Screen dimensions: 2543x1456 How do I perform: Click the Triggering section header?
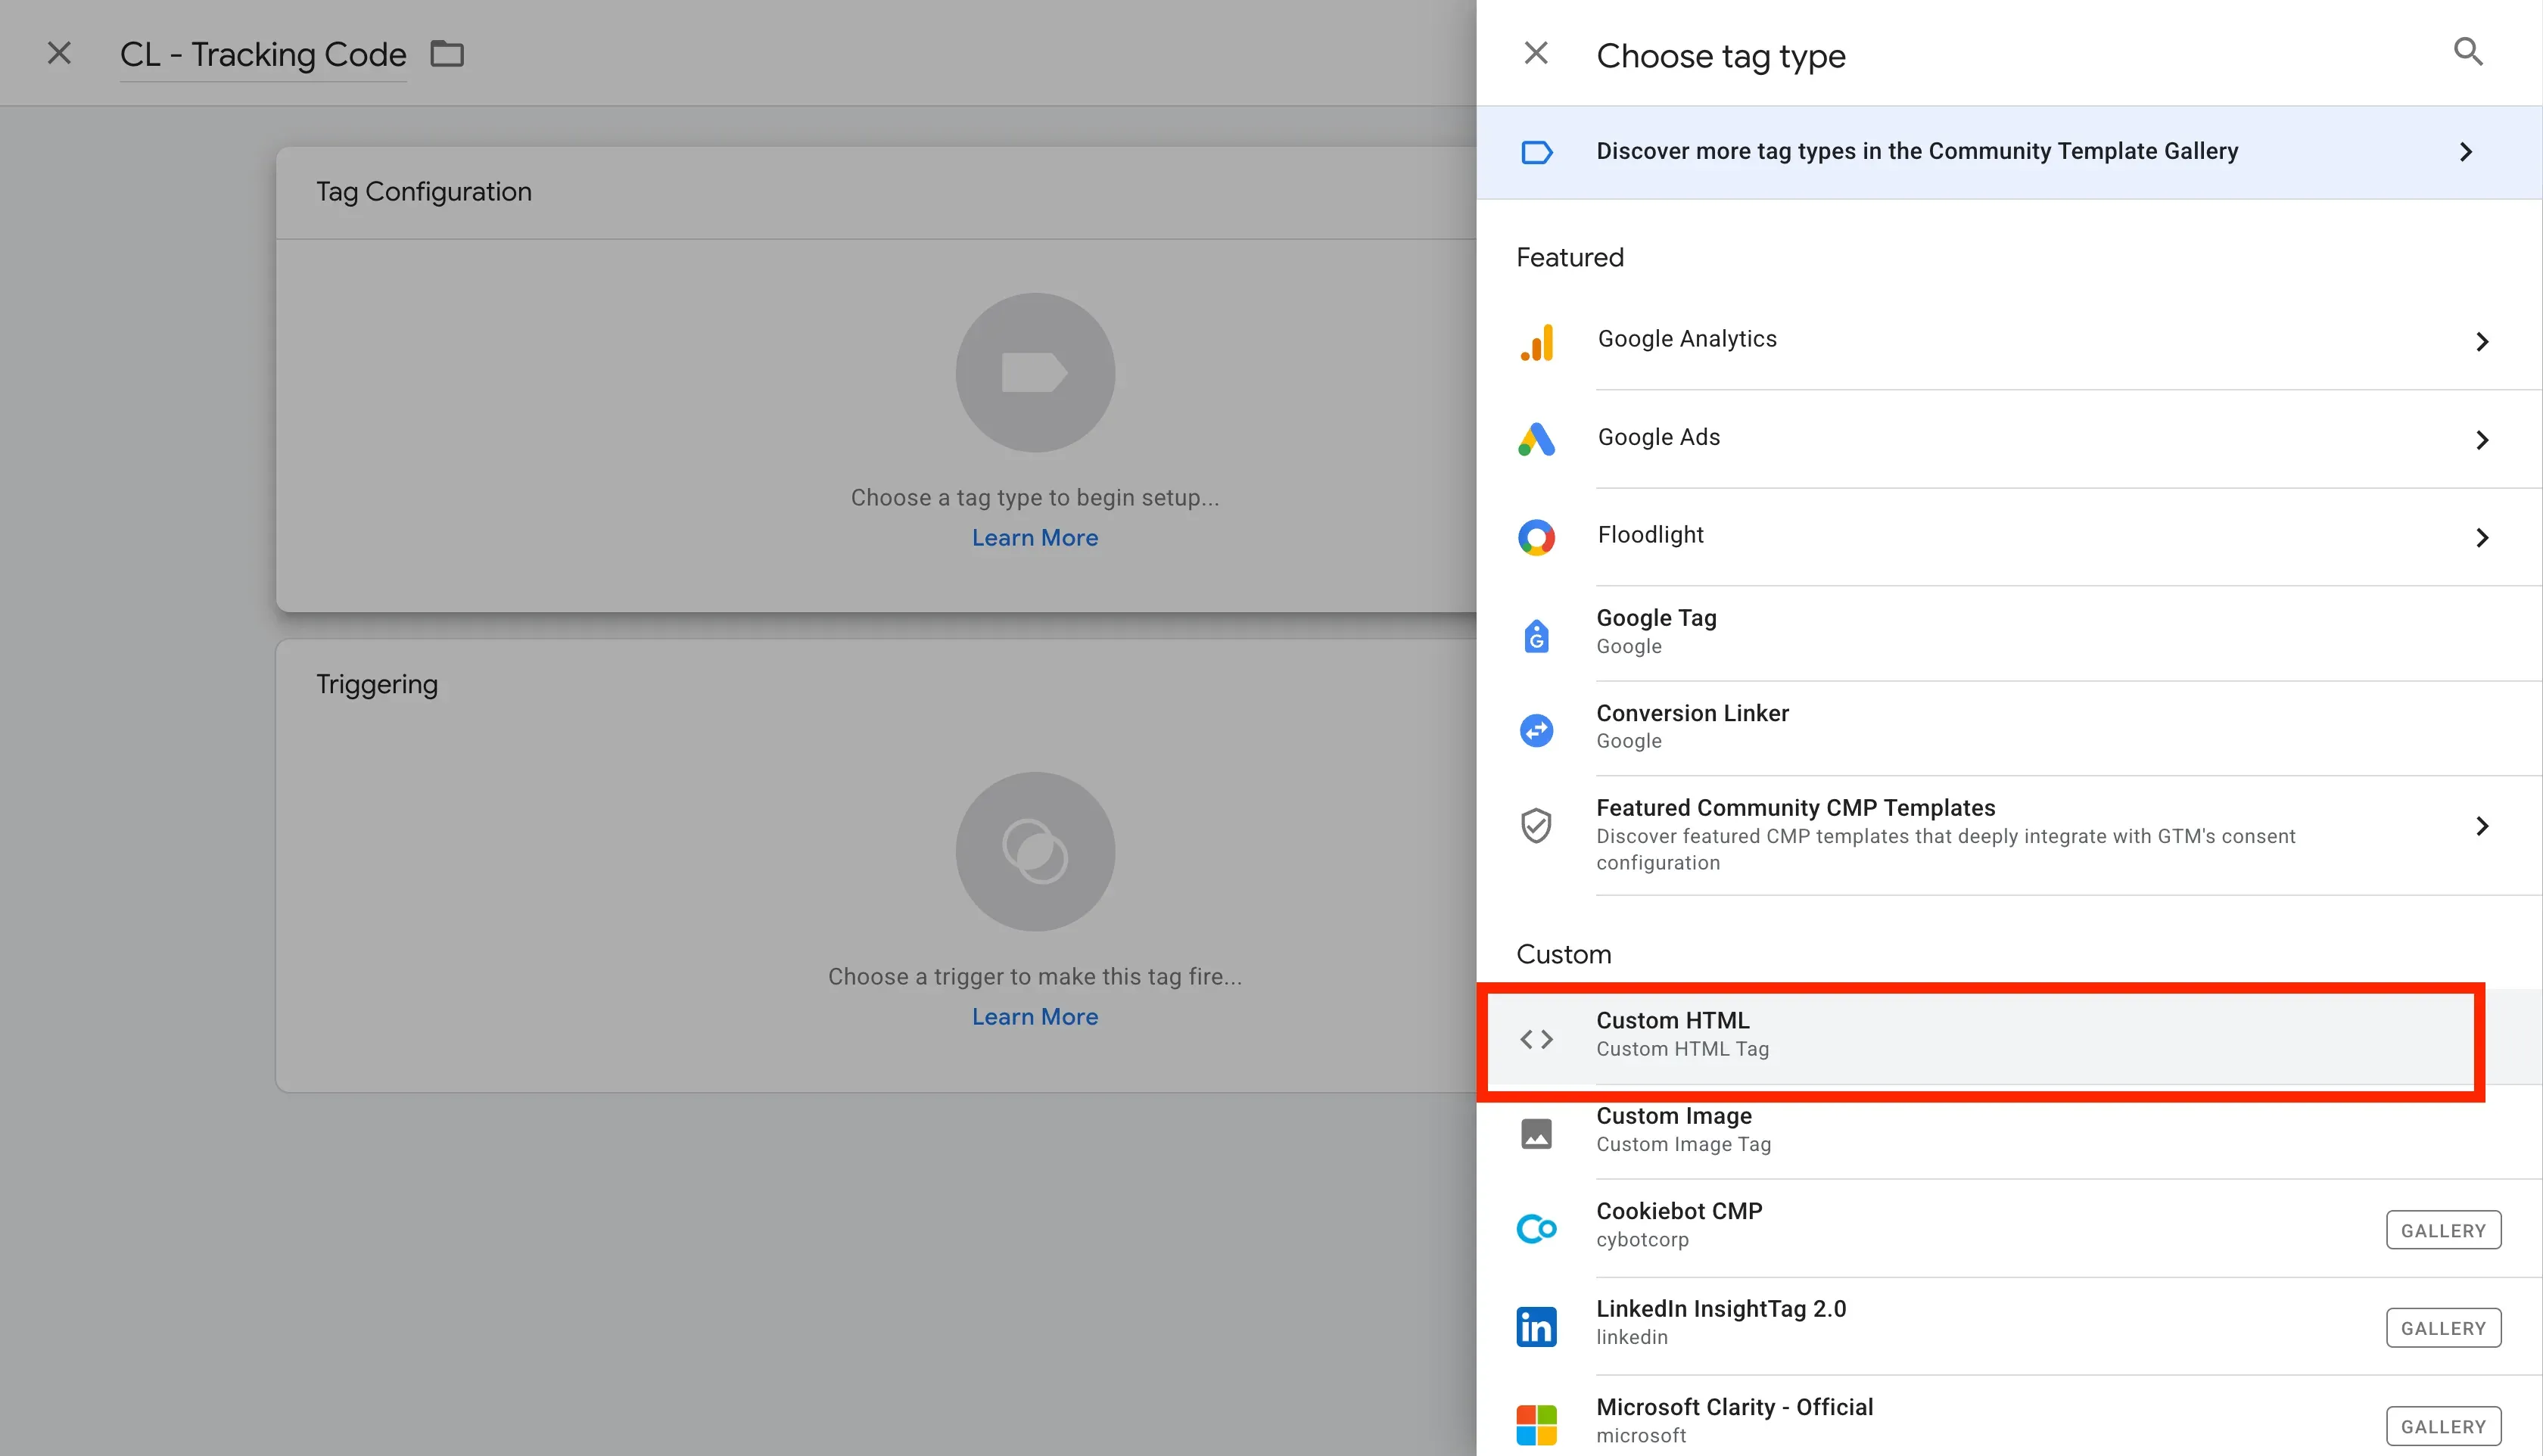tap(377, 684)
